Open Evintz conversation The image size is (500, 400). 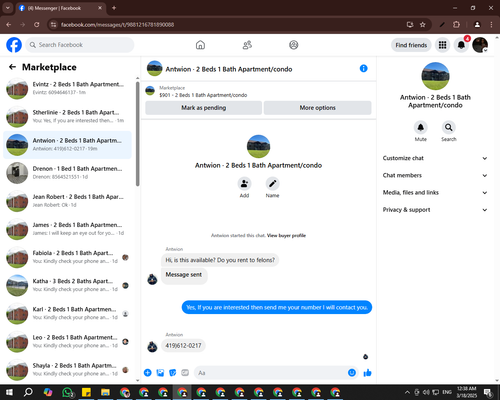pos(67,89)
